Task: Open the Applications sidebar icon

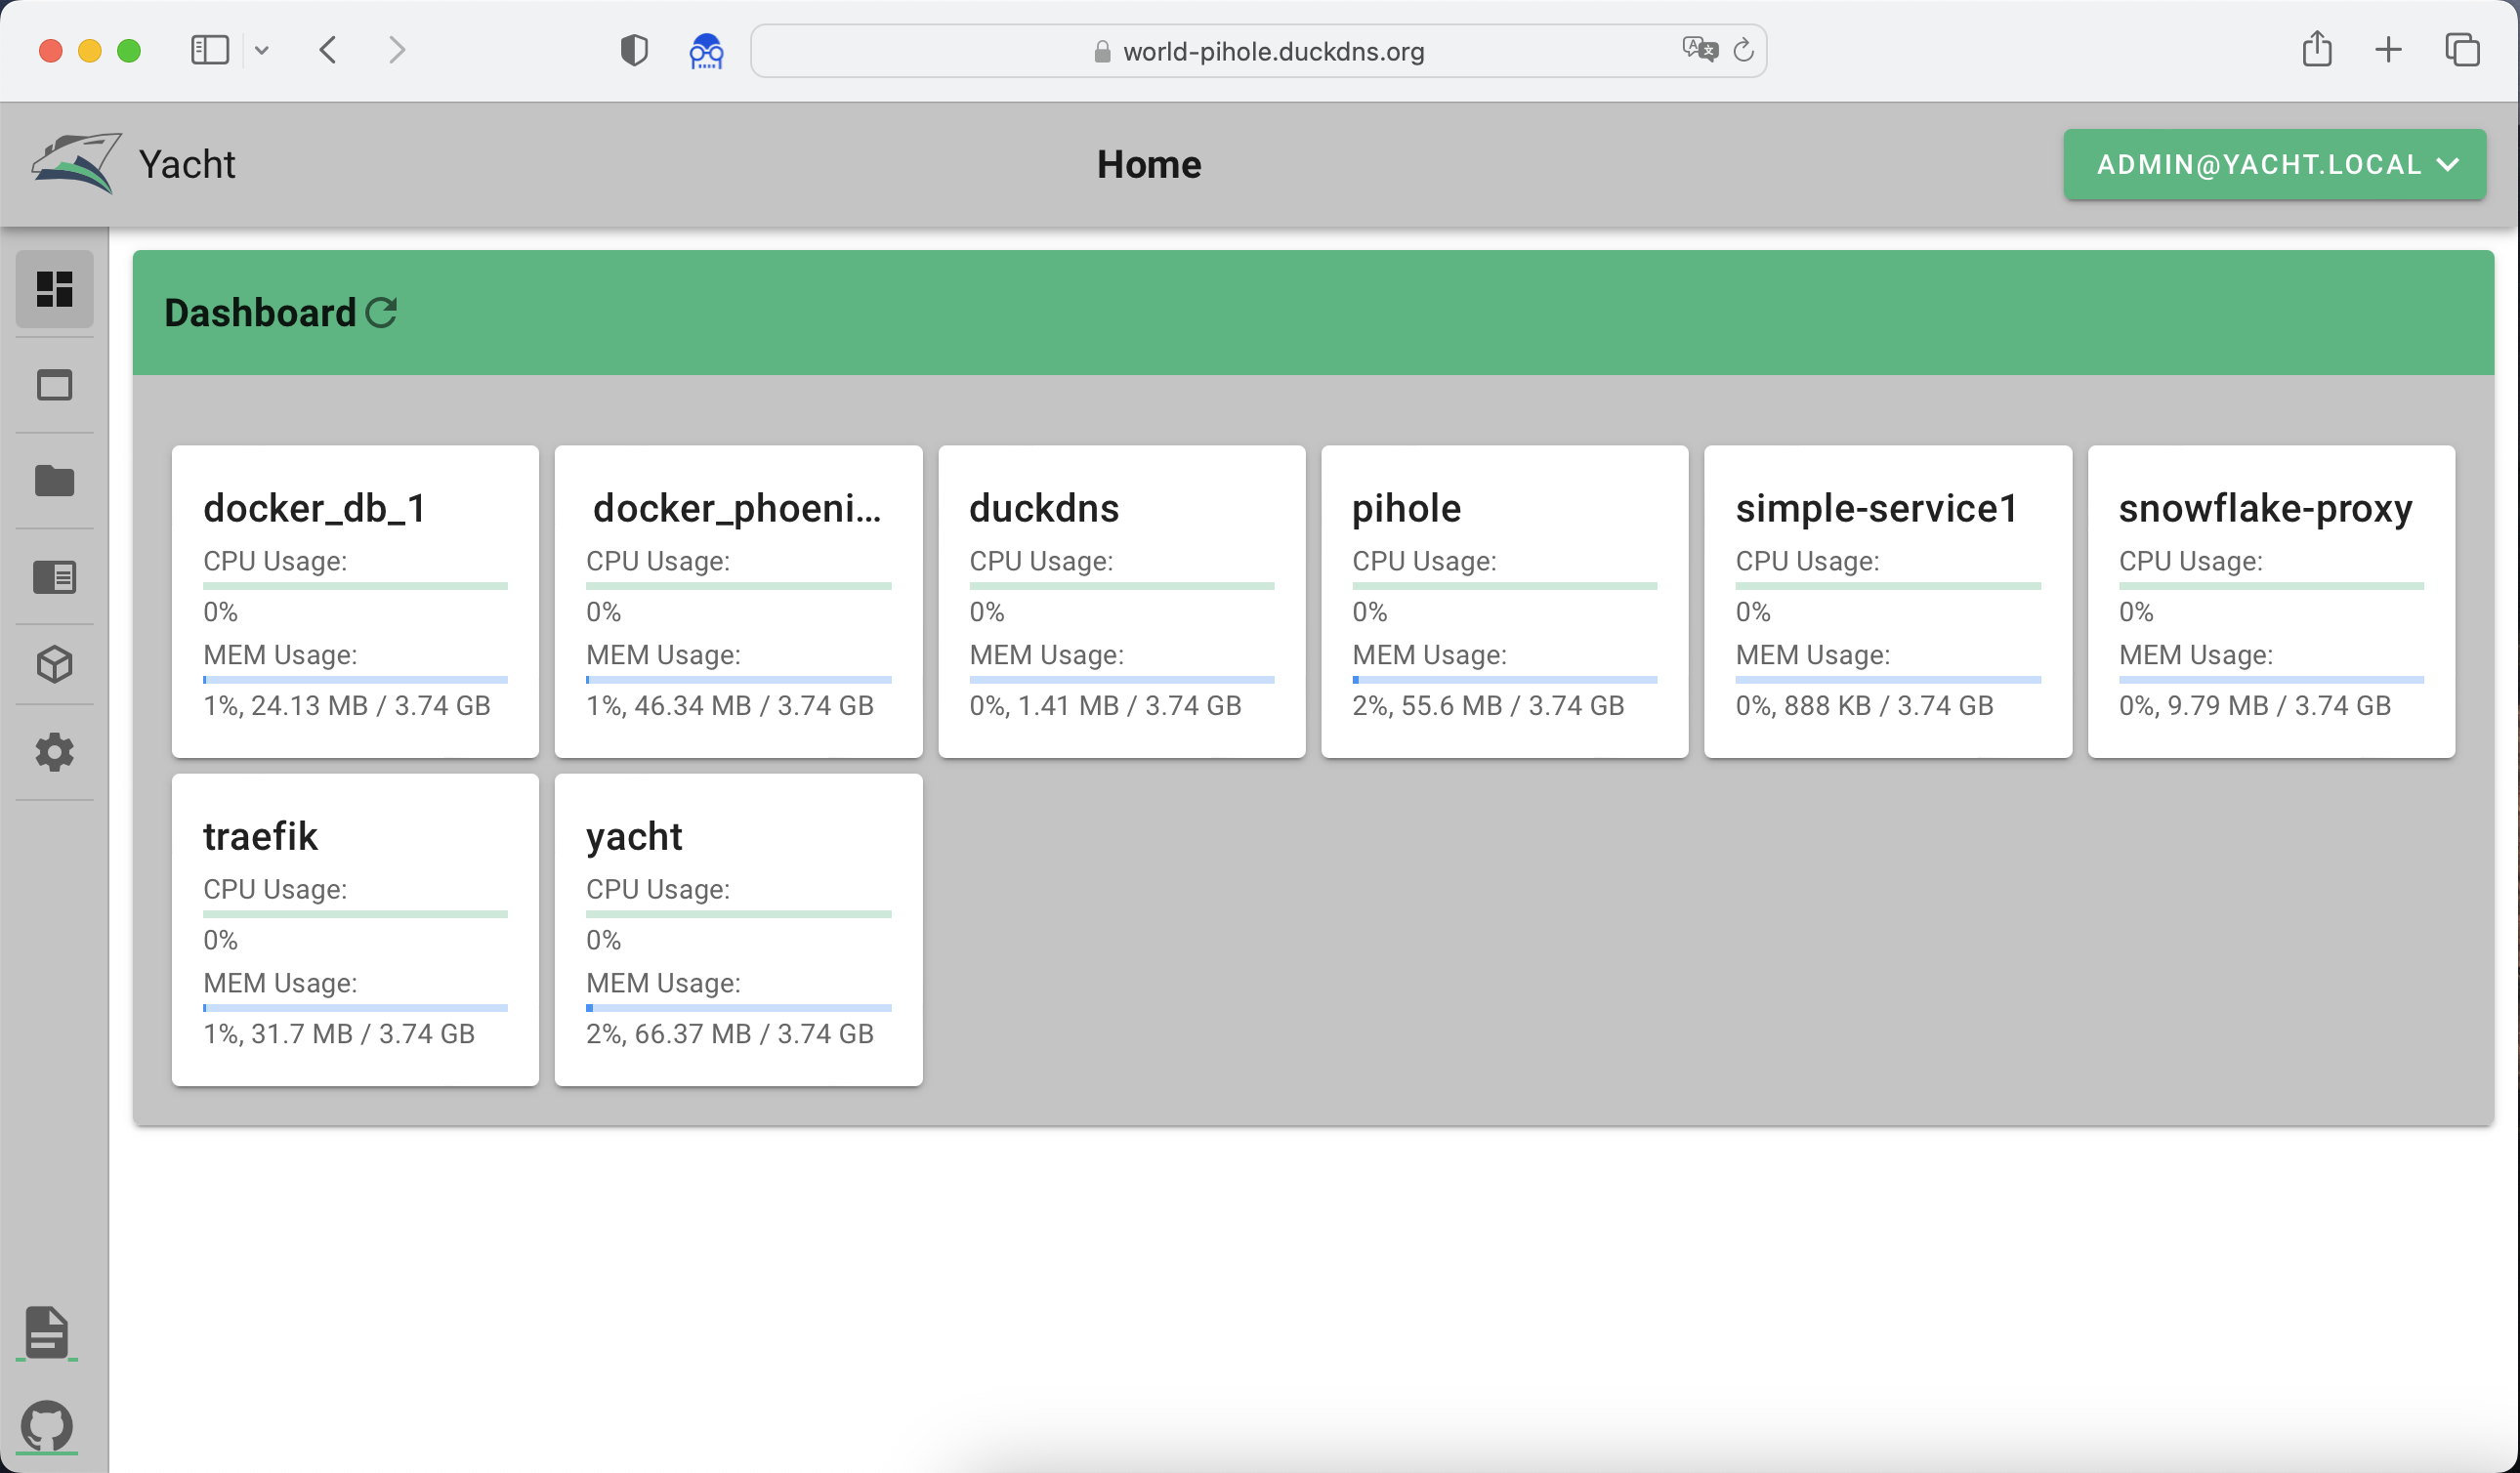Action: coord(54,385)
